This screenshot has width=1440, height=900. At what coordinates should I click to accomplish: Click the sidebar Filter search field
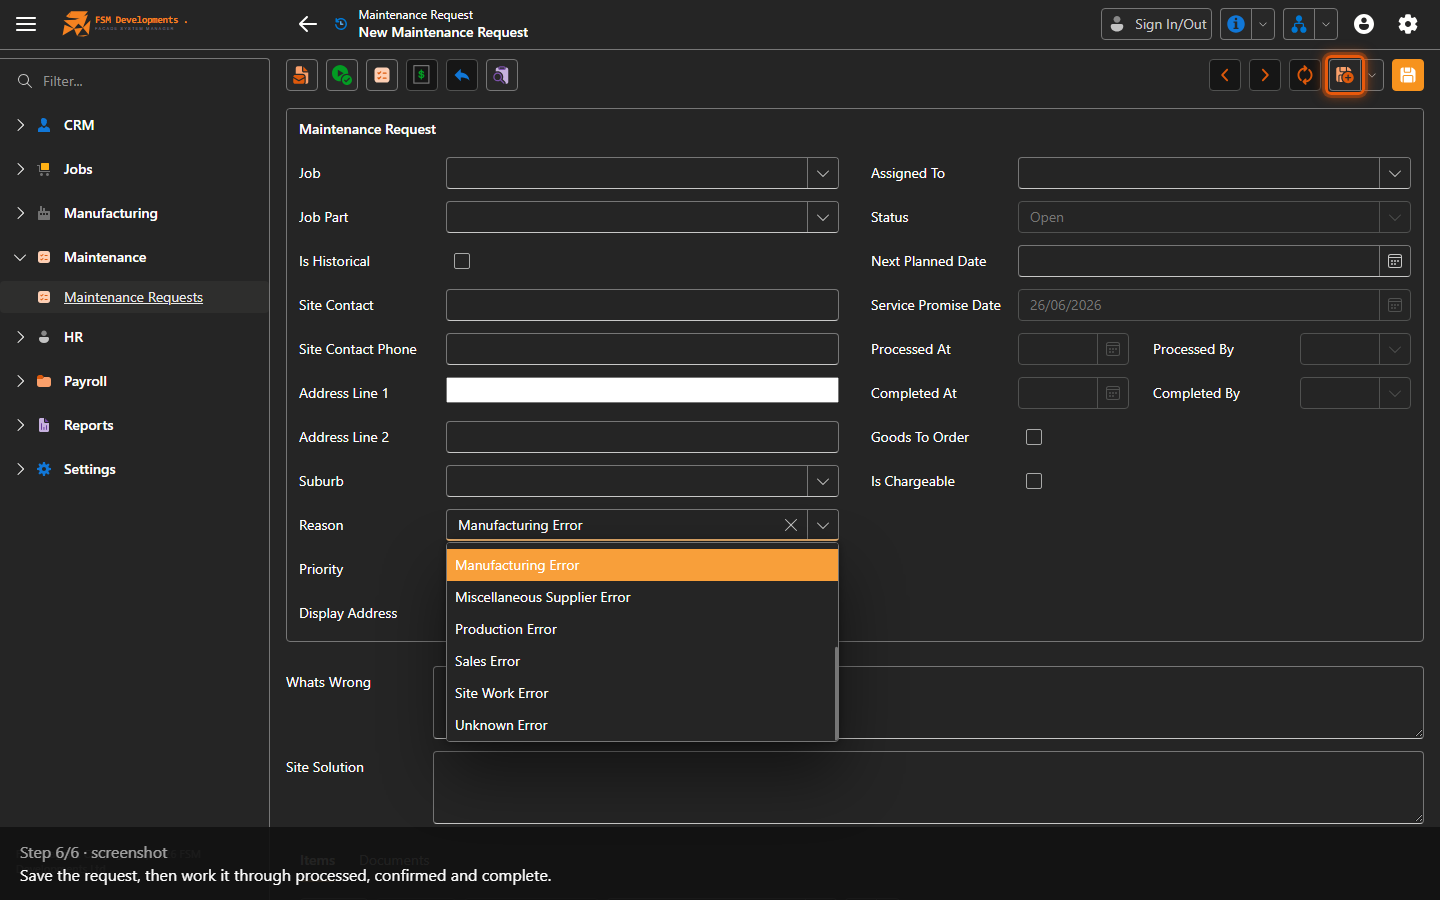134,81
